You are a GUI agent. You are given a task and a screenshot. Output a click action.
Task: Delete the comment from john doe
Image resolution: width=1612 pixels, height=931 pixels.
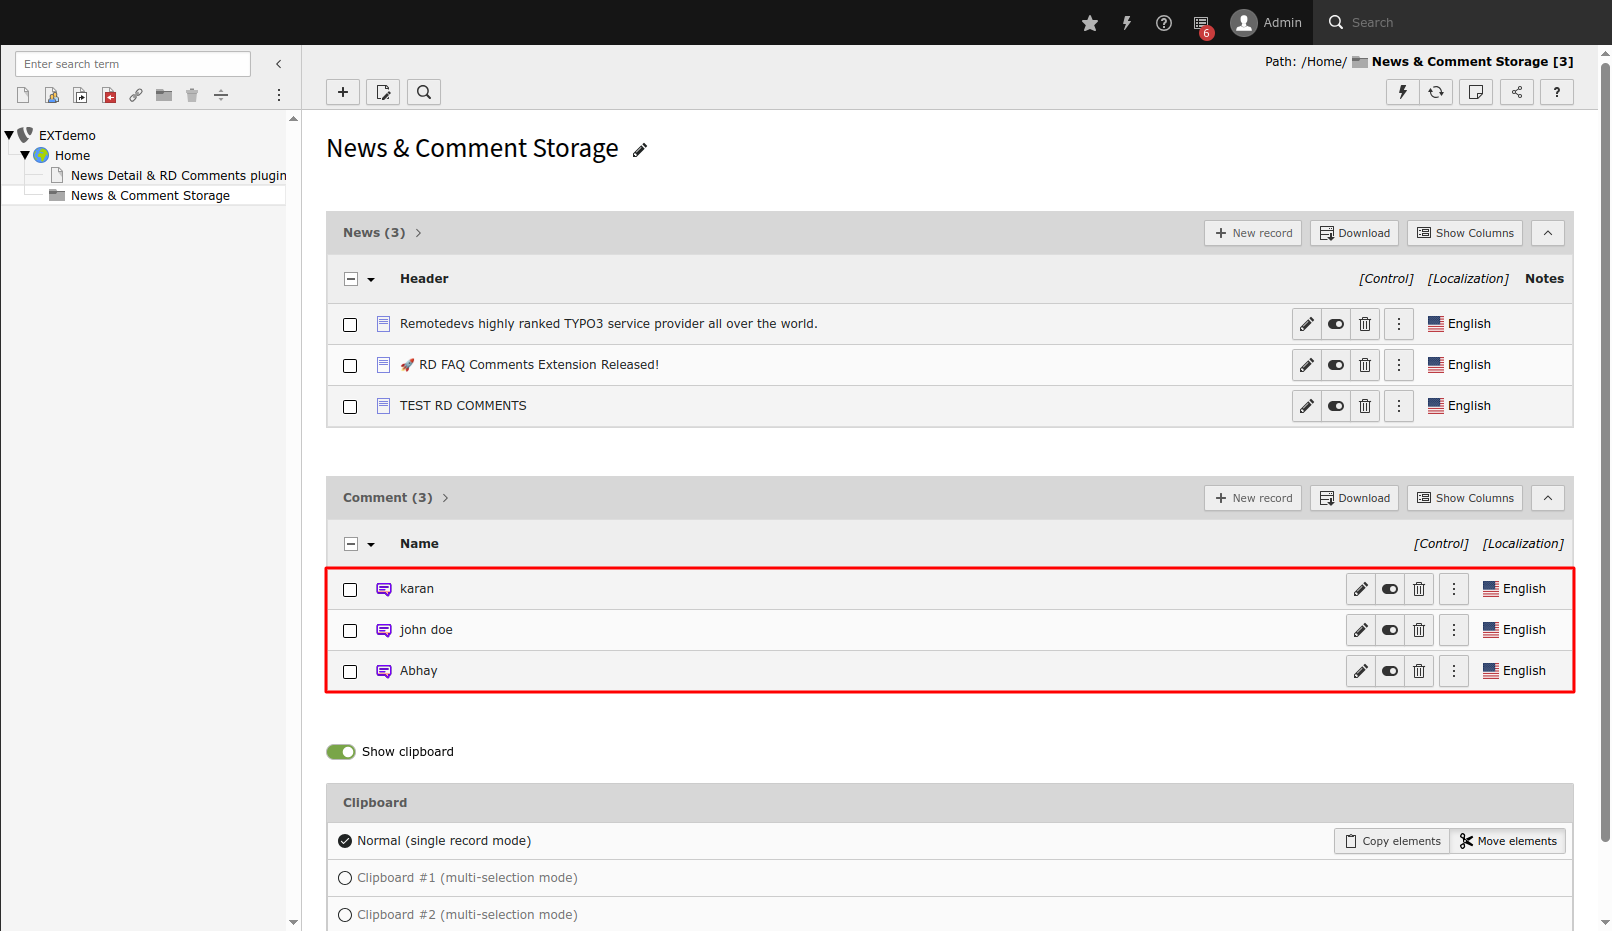click(1418, 629)
